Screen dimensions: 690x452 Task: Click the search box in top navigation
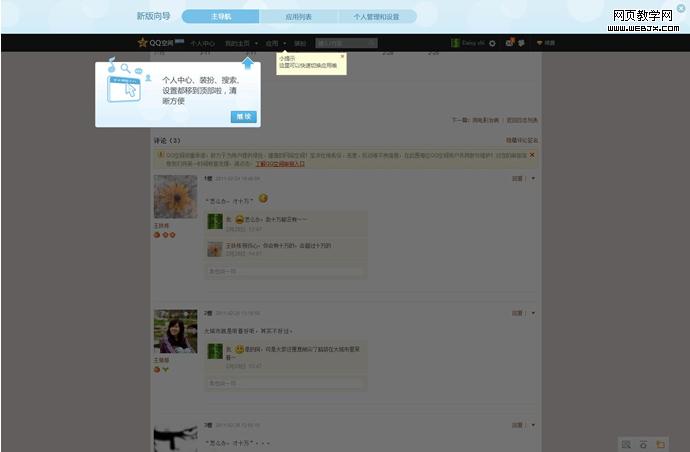[344, 43]
